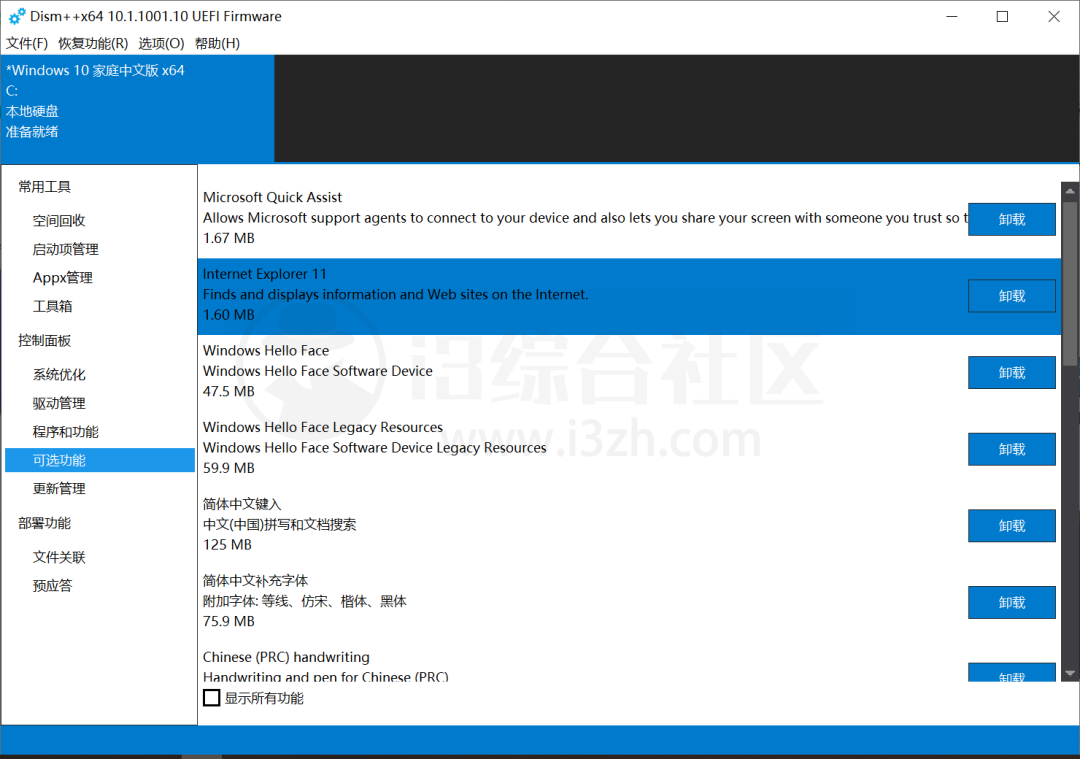Open 程序和功能 in the sidebar

(65, 432)
